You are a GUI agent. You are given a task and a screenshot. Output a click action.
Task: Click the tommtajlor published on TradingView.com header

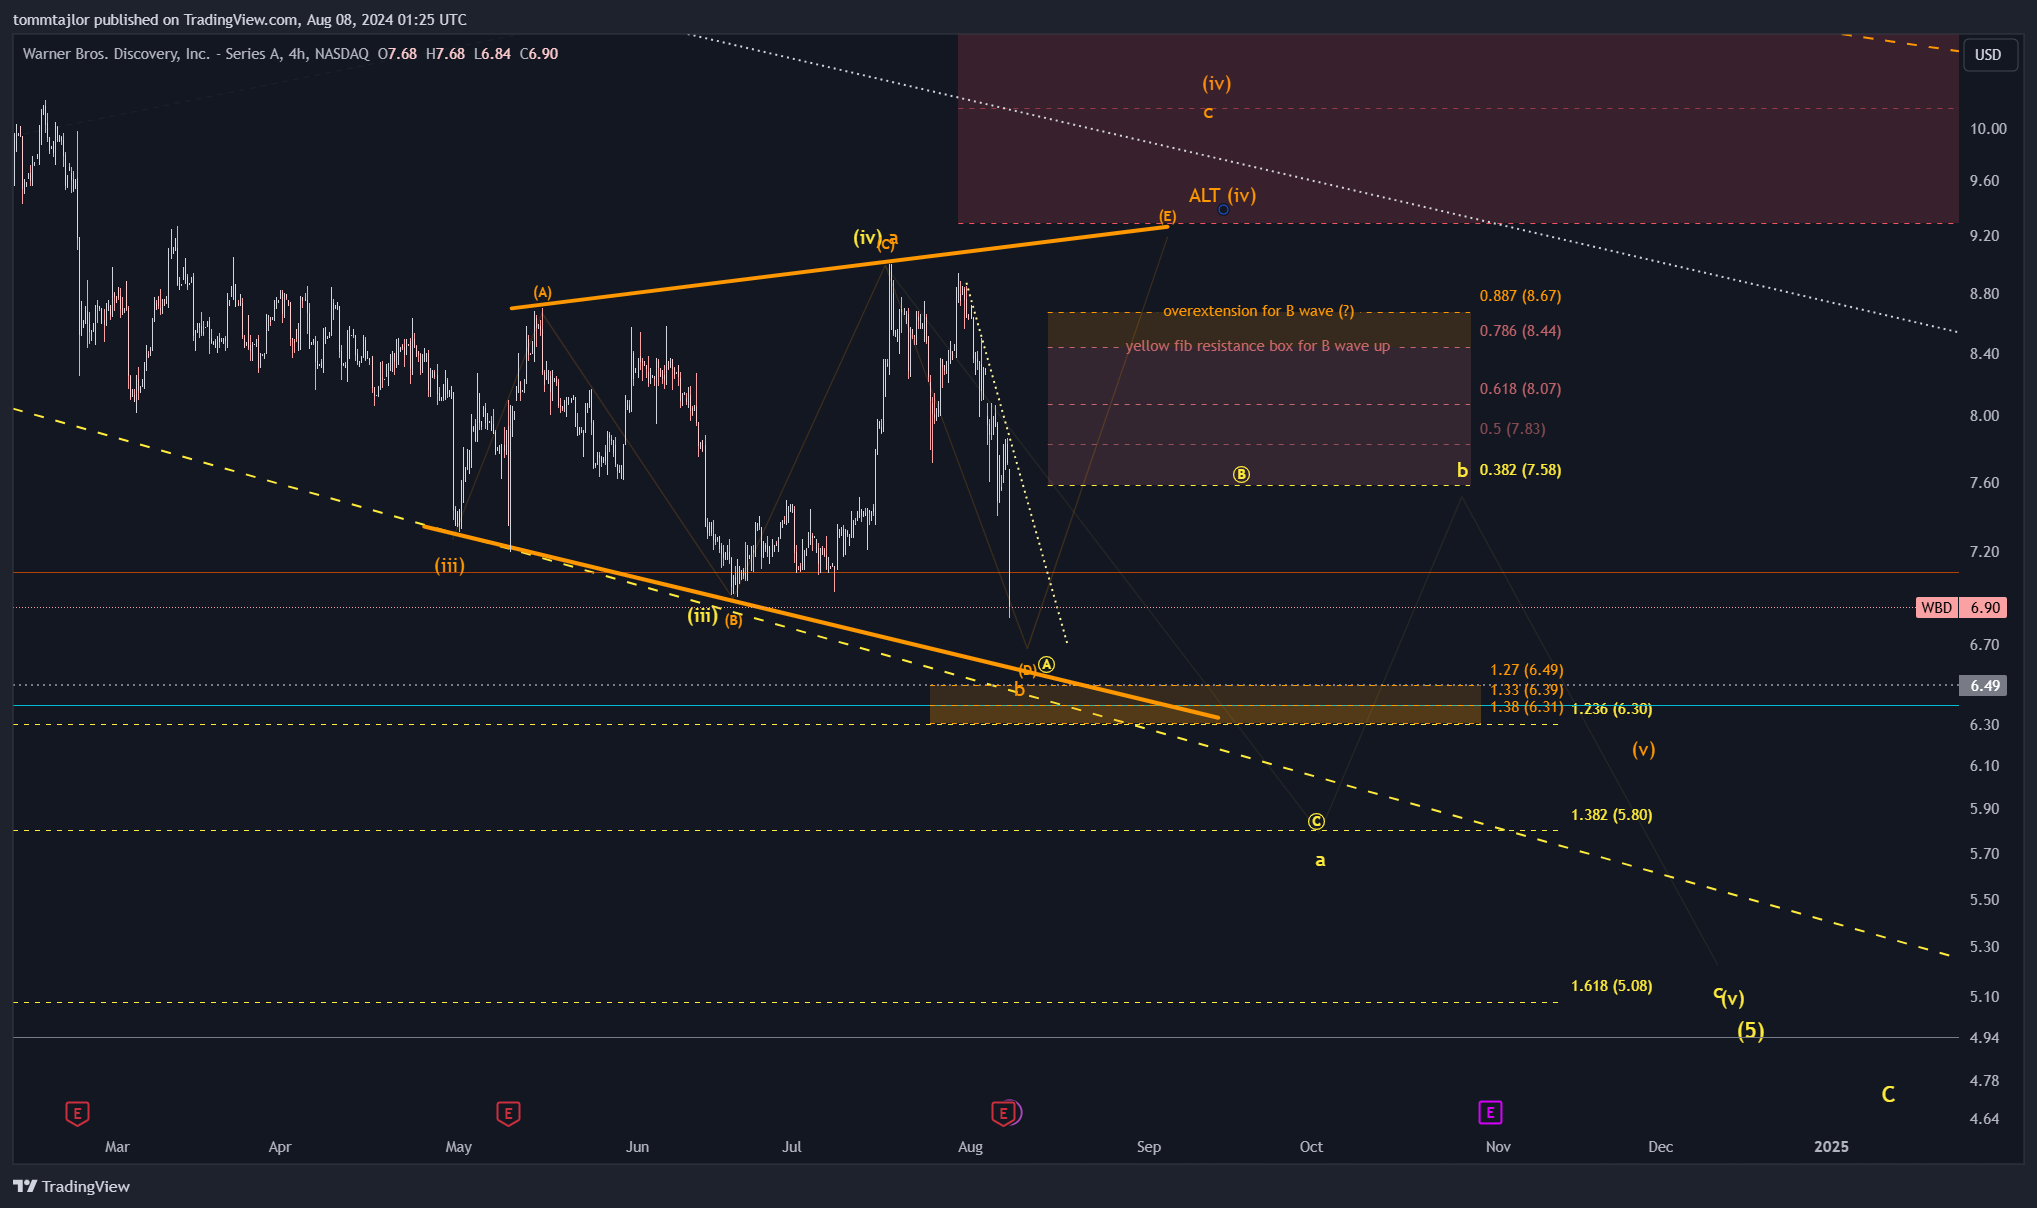(240, 19)
